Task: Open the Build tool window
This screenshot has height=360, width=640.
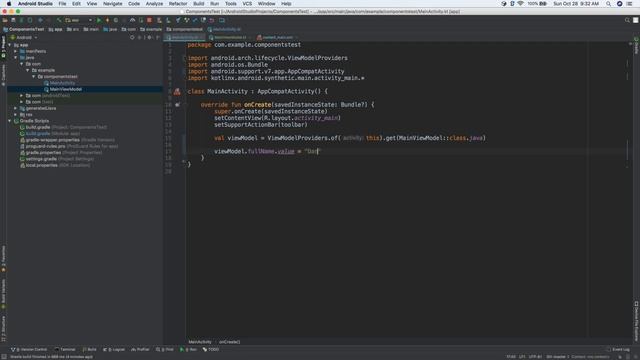Action: coord(89,349)
